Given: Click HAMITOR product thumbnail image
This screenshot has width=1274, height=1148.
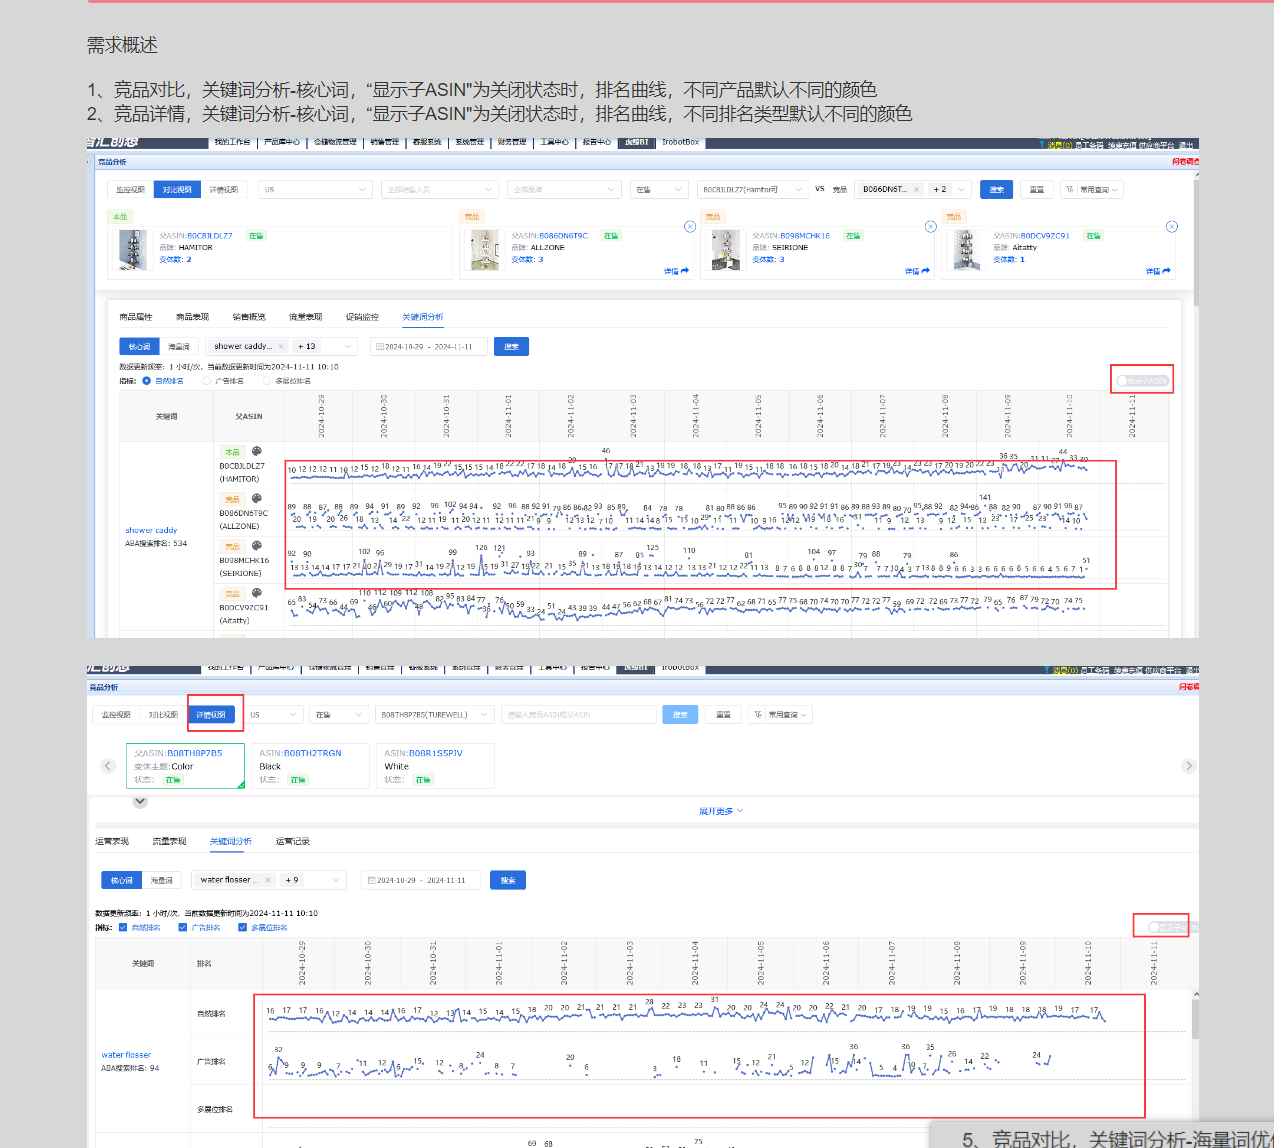Looking at the screenshot, I should click(x=133, y=250).
